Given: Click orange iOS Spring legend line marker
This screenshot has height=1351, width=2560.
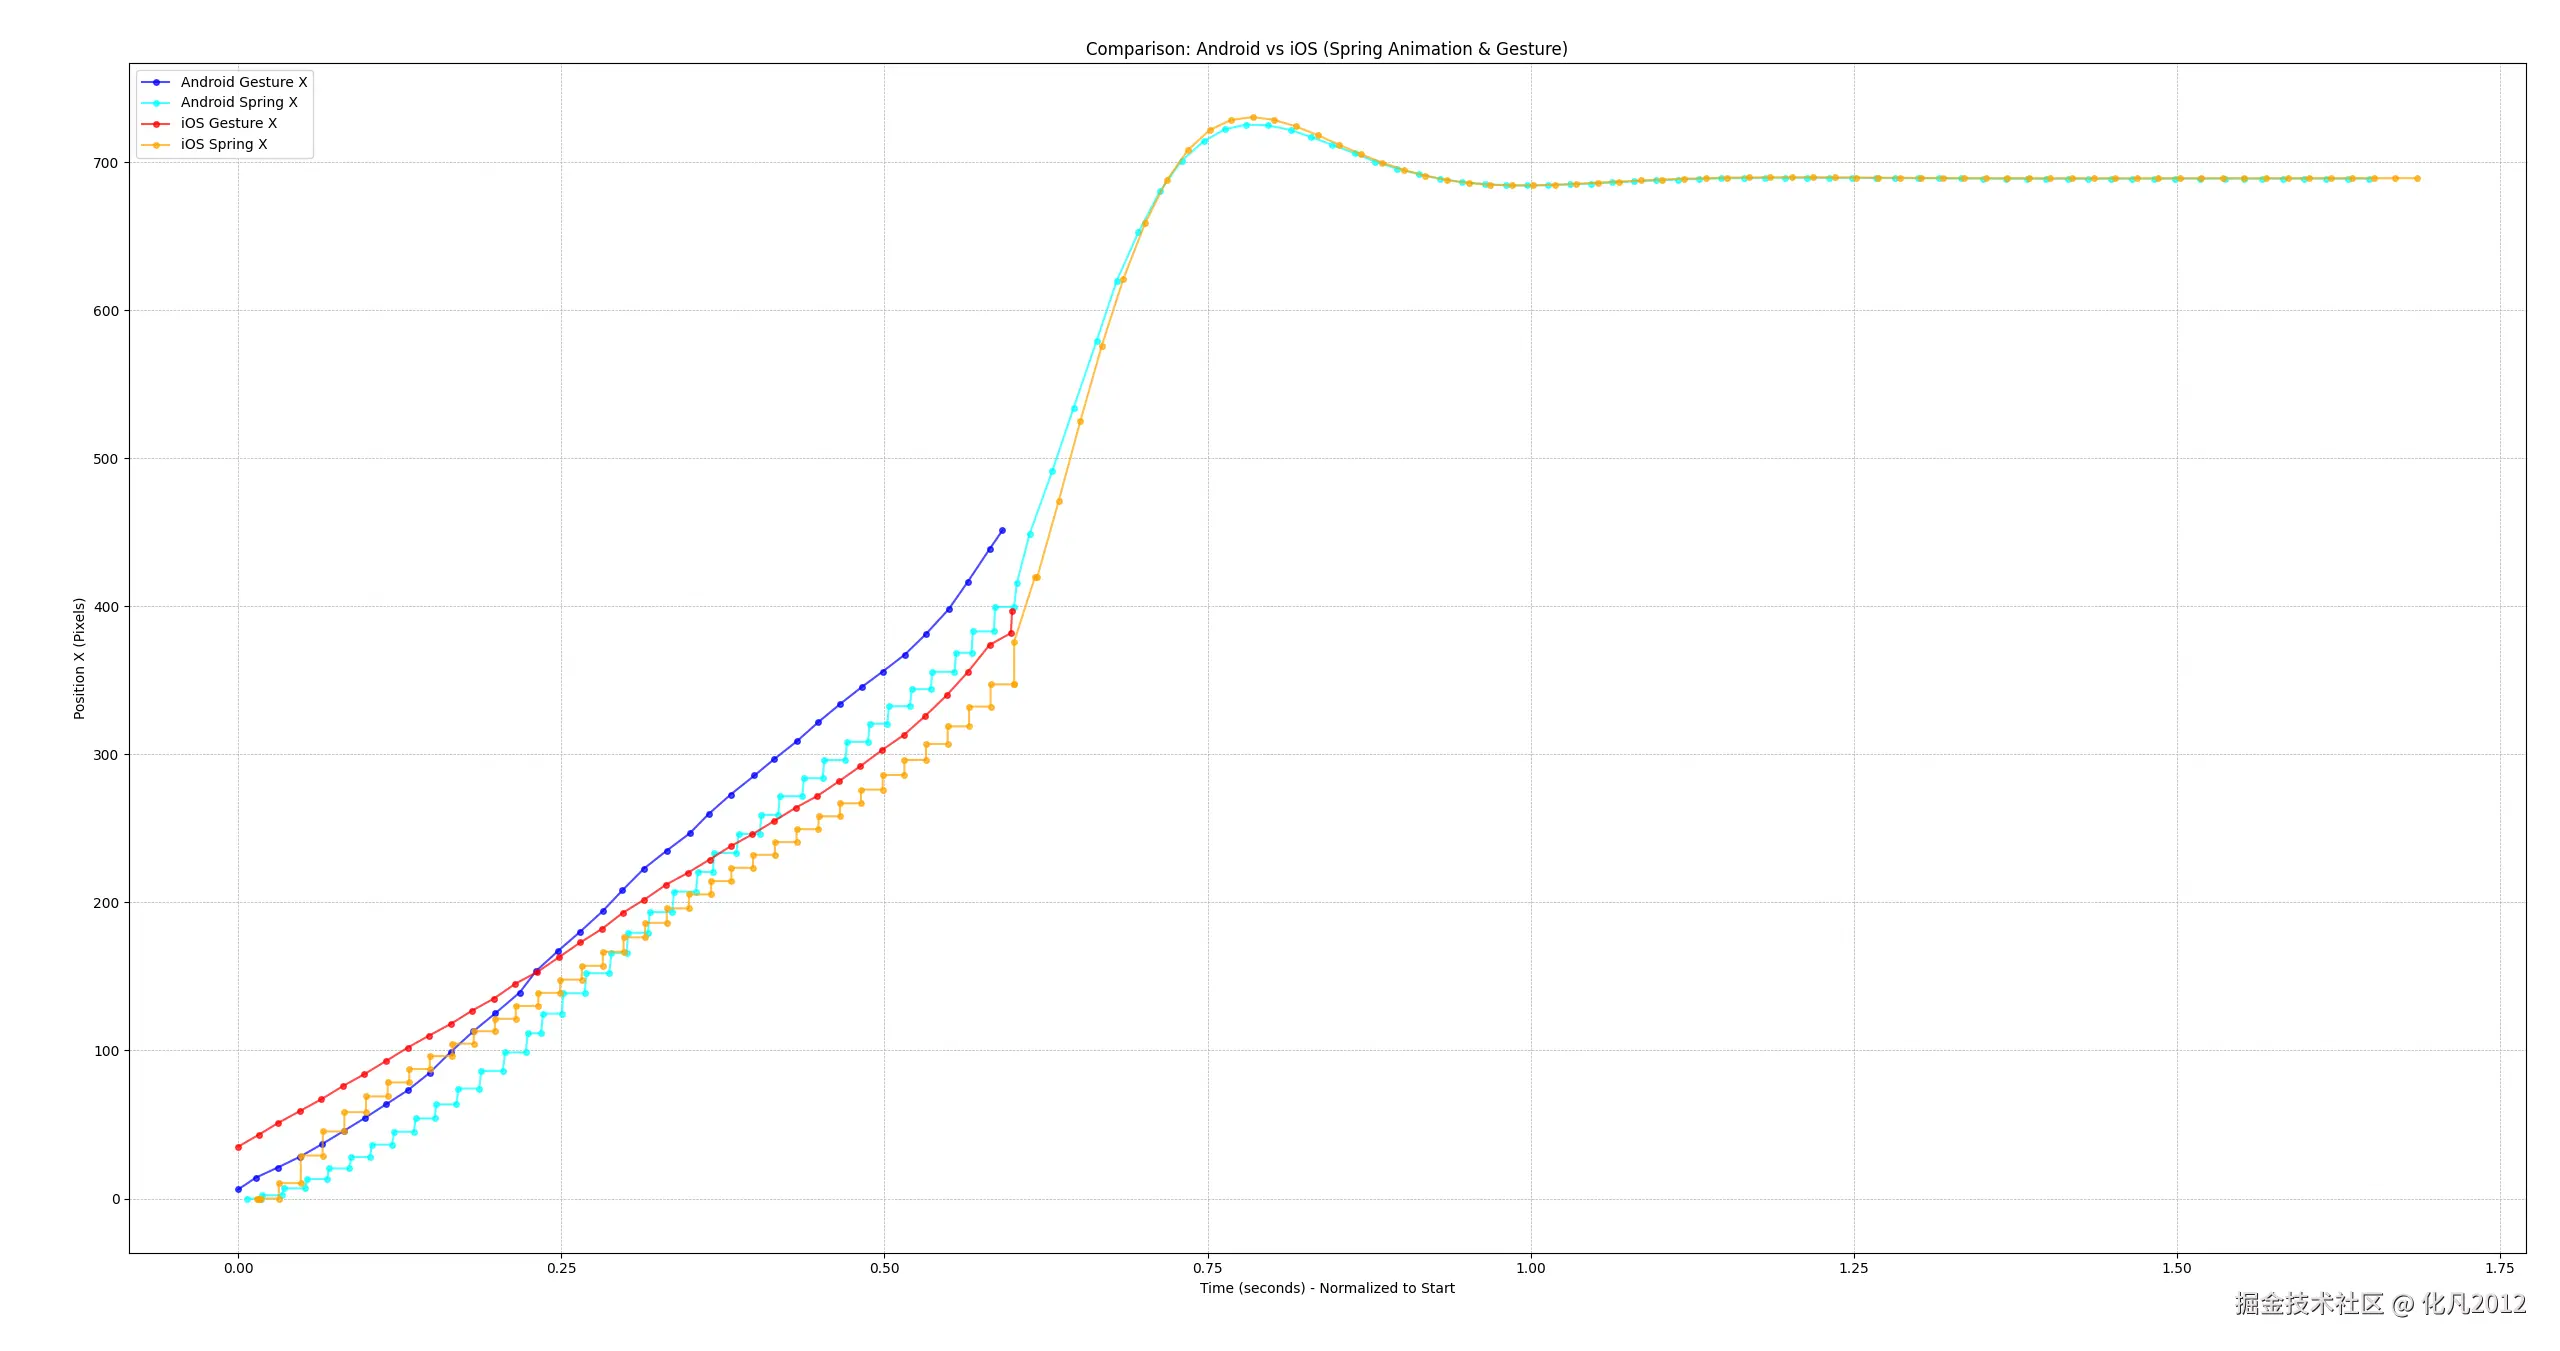Looking at the screenshot, I should tap(156, 145).
